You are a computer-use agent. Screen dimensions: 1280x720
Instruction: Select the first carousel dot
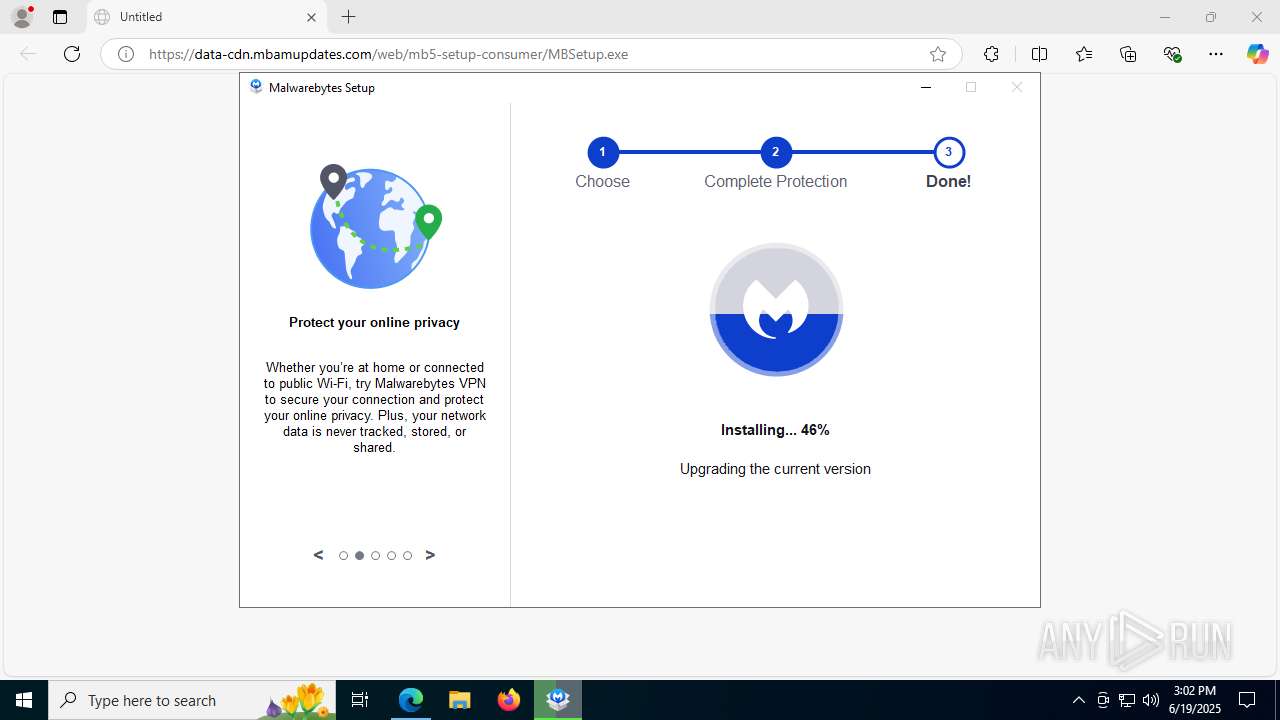click(343, 555)
